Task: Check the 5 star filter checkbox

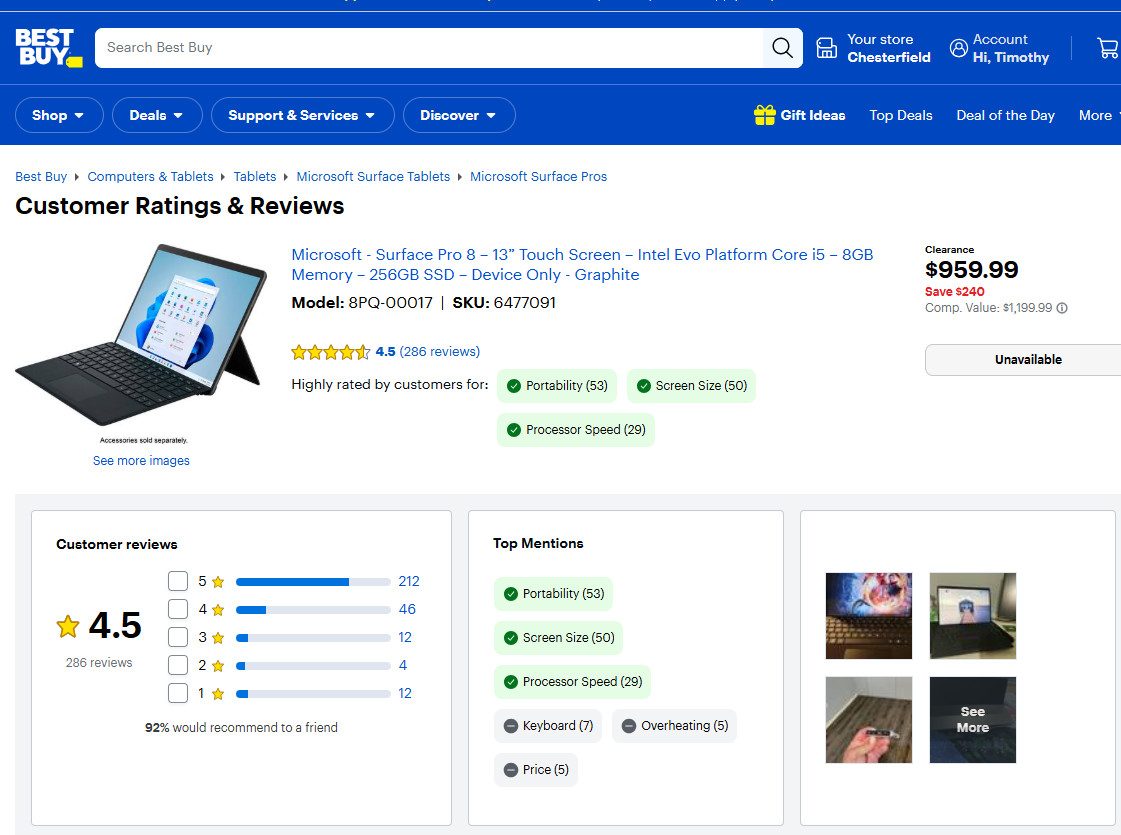Action: (x=178, y=581)
